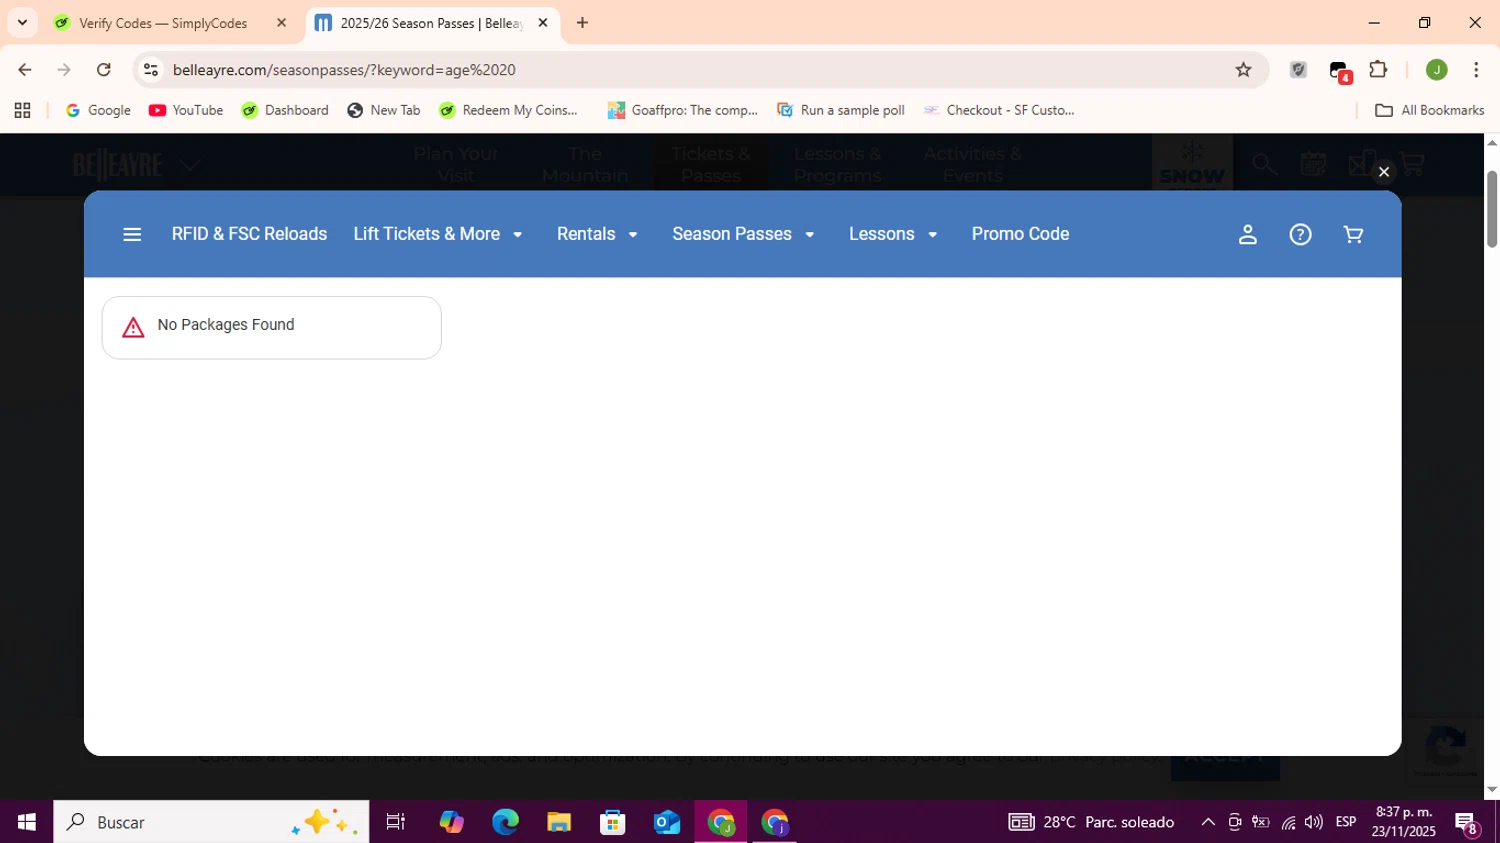Open the weather widget showing 28°C
This screenshot has height=843, width=1500.
1091,822
